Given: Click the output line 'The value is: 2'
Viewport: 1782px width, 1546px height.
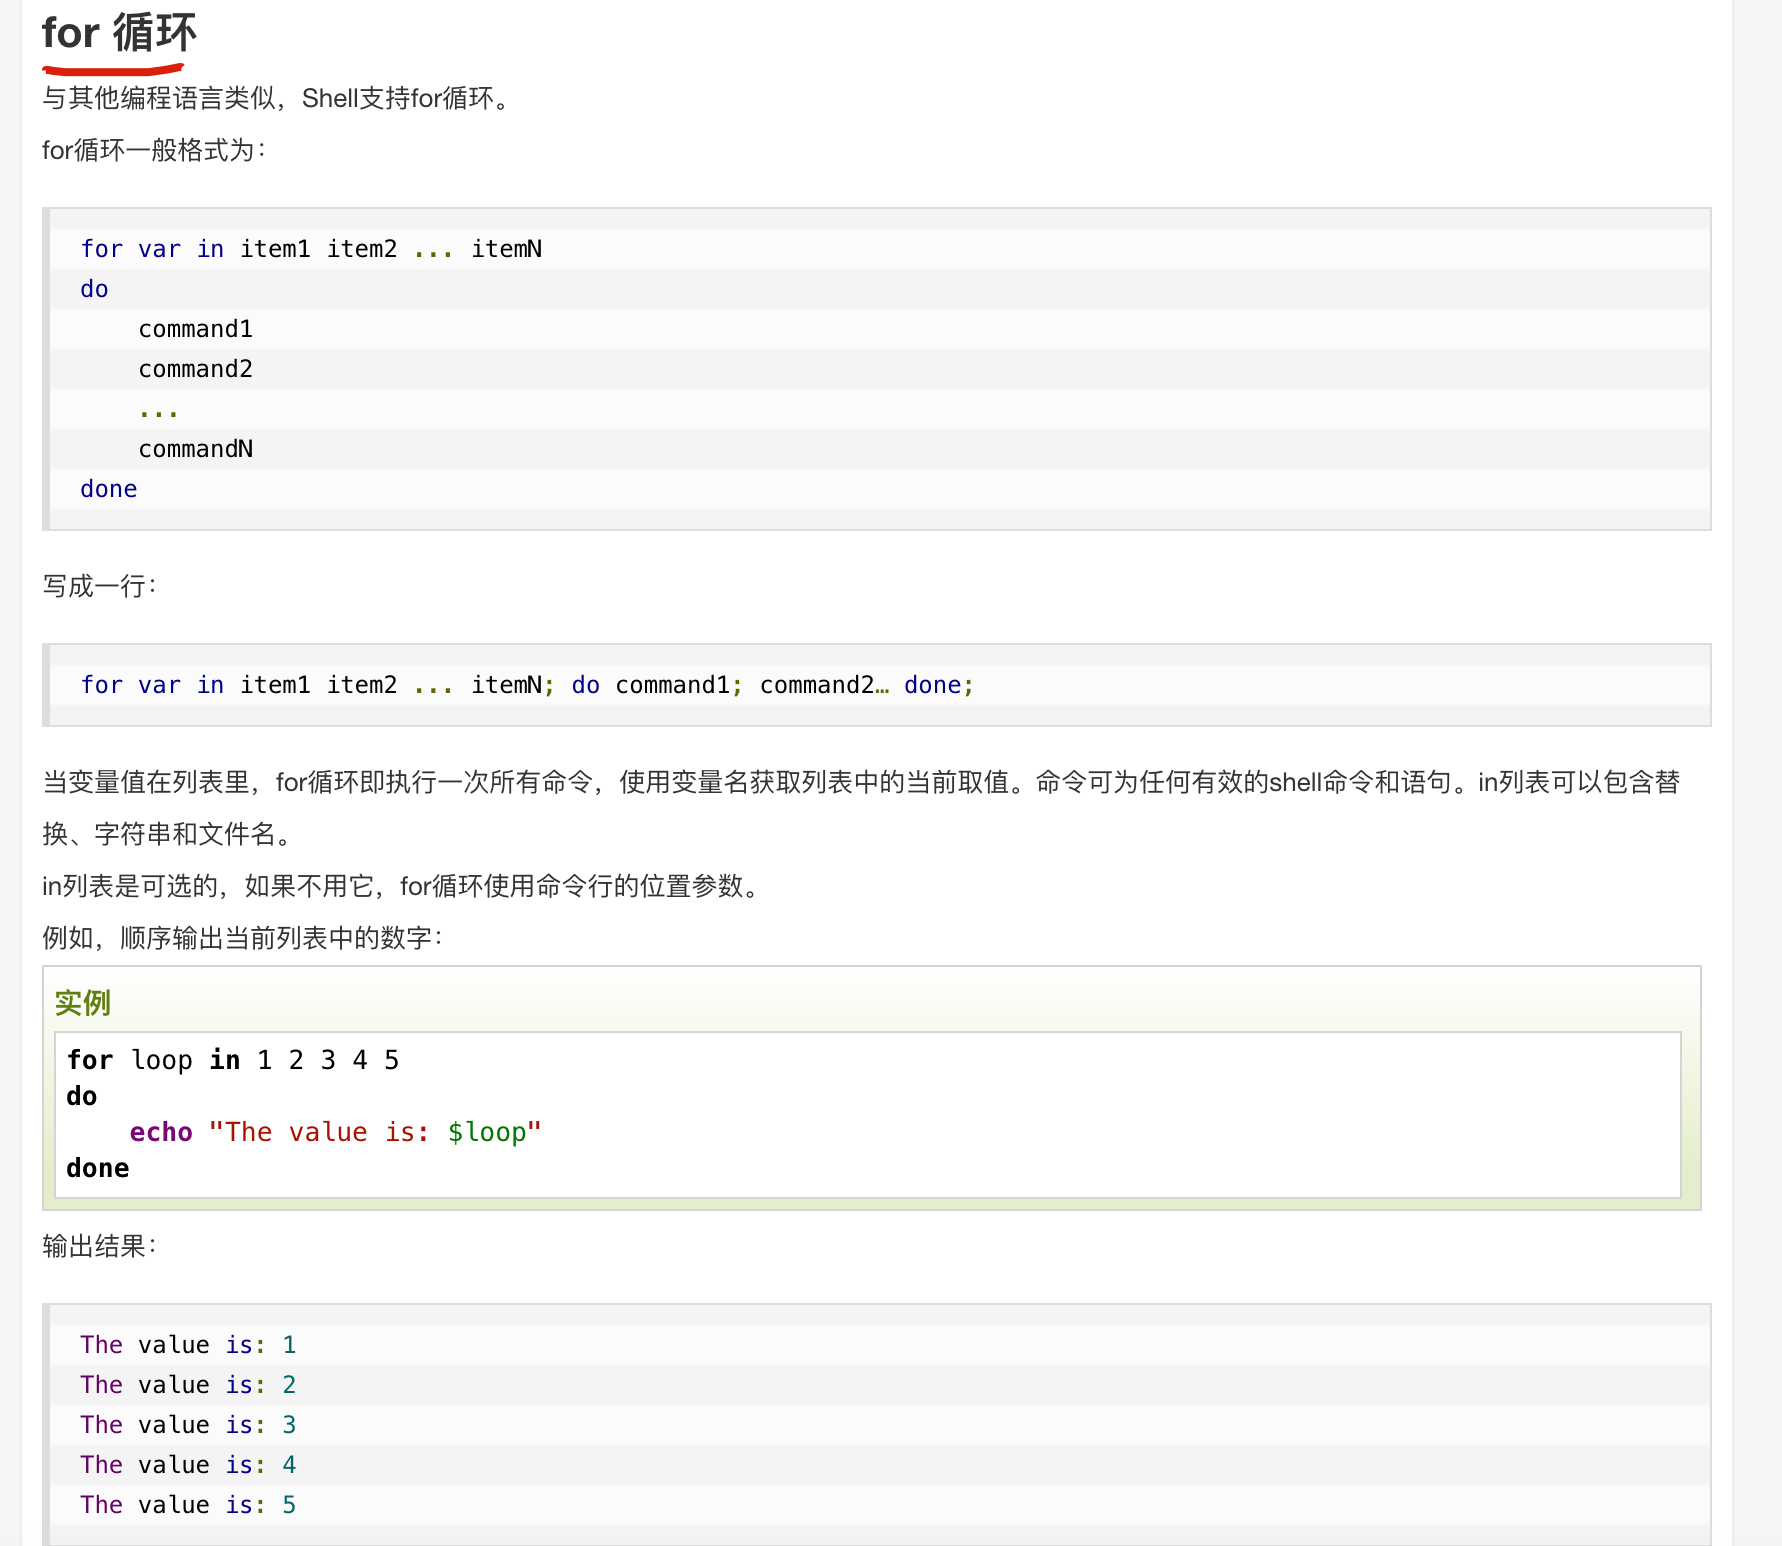Looking at the screenshot, I should [x=188, y=1385].
